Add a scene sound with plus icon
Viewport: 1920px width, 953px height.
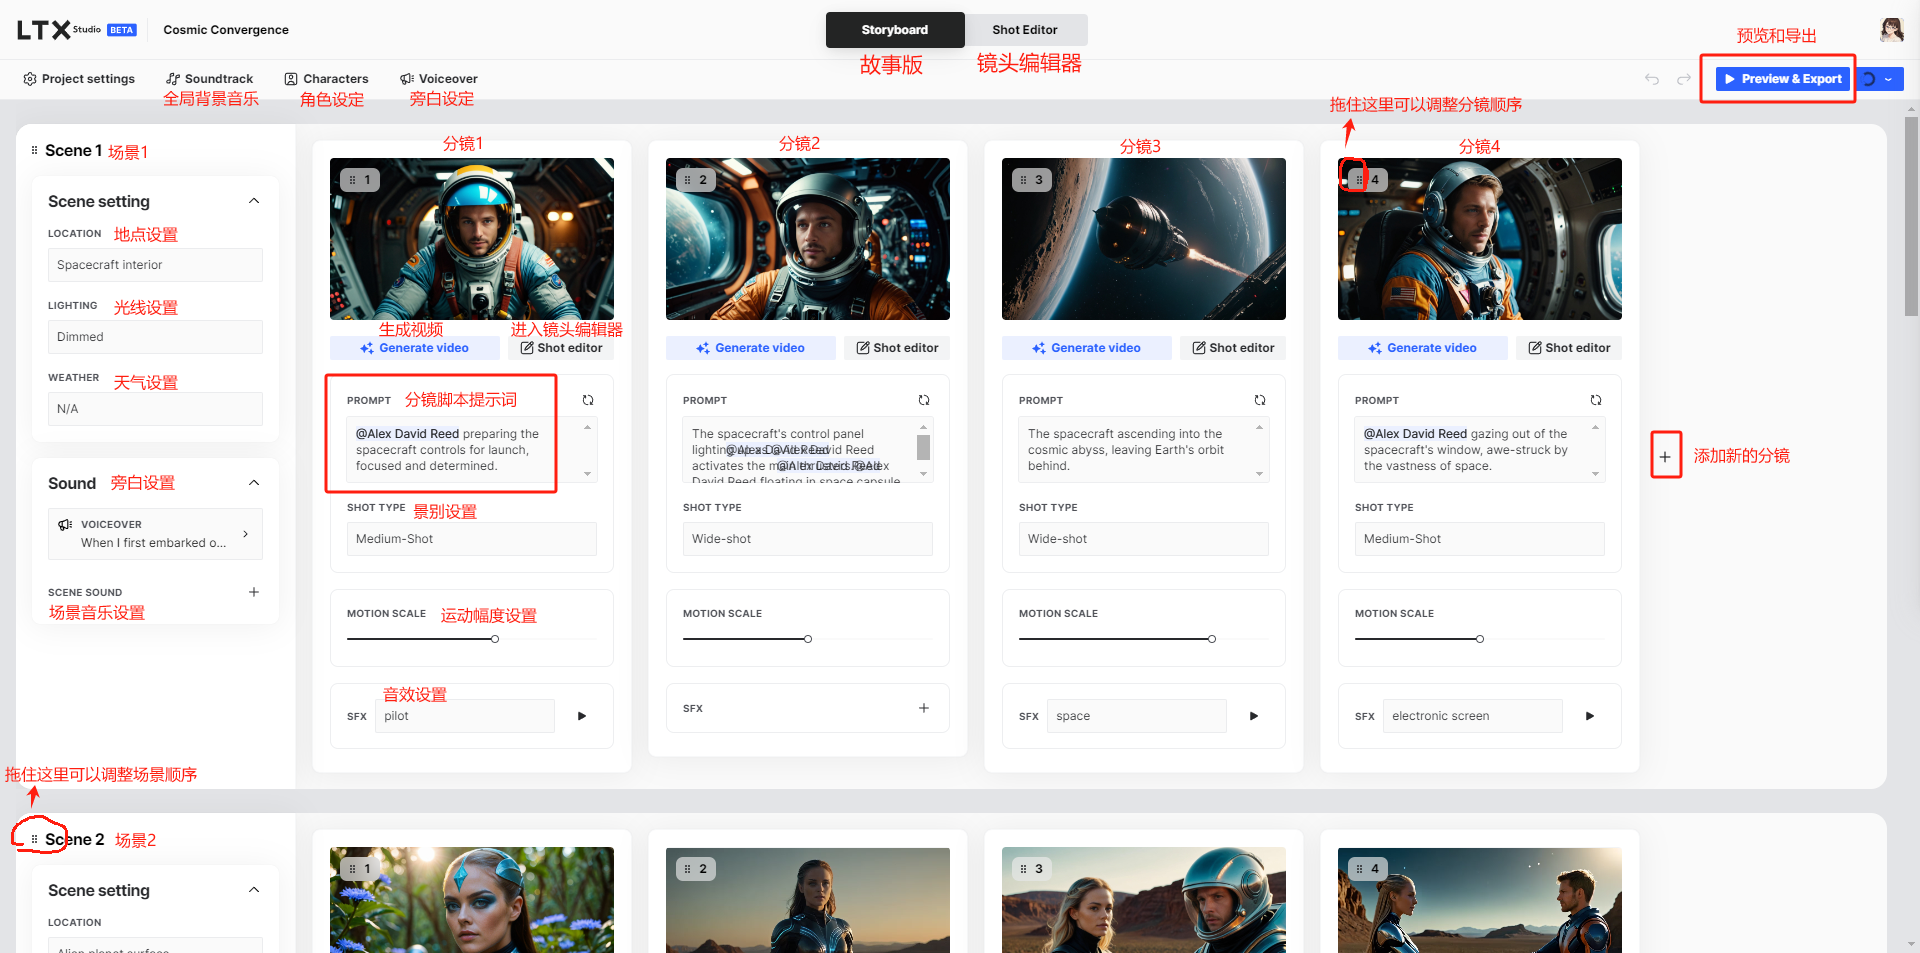click(254, 592)
